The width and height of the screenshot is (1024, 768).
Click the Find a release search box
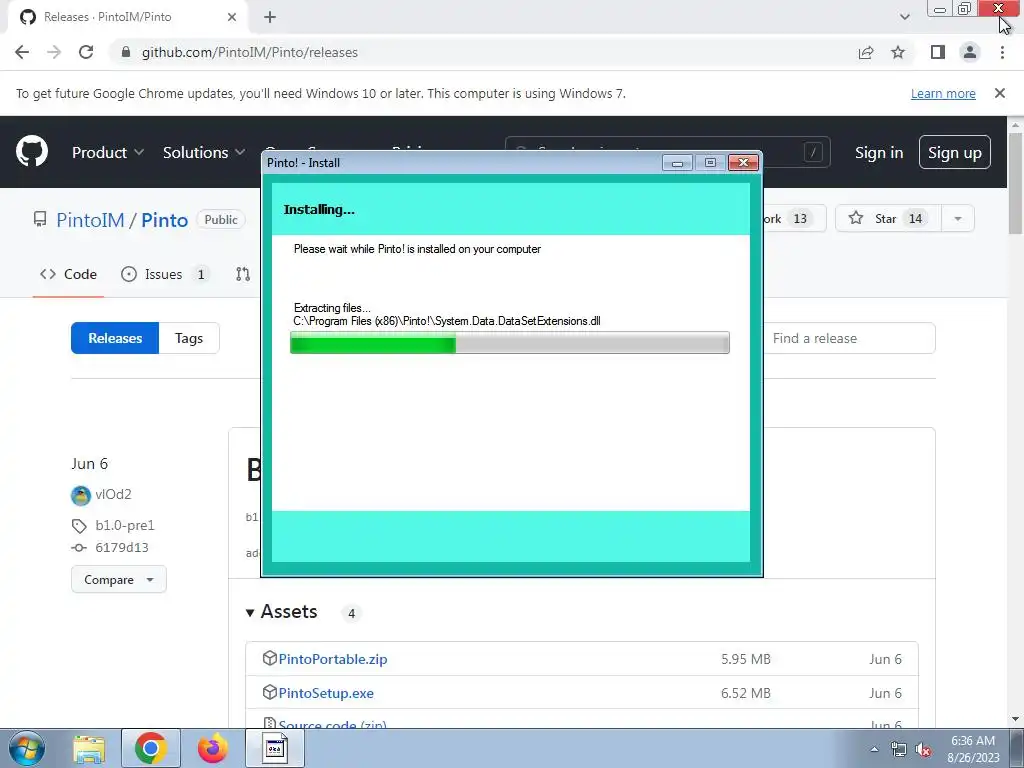coord(849,338)
